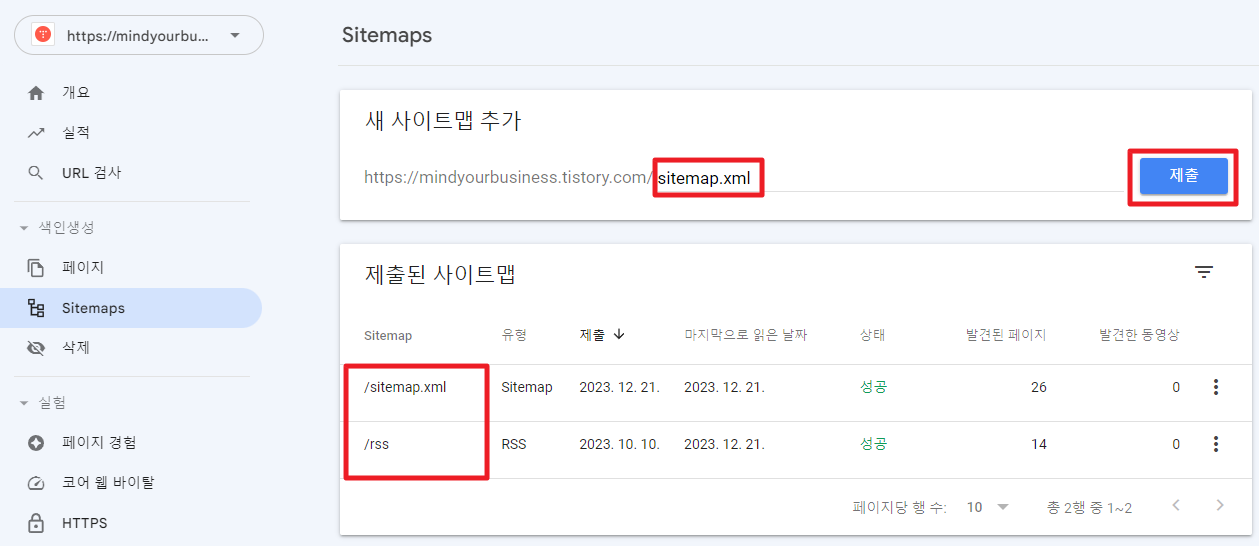Select Sitemaps in the sidebar
The width and height of the screenshot is (1259, 546).
tap(131, 308)
